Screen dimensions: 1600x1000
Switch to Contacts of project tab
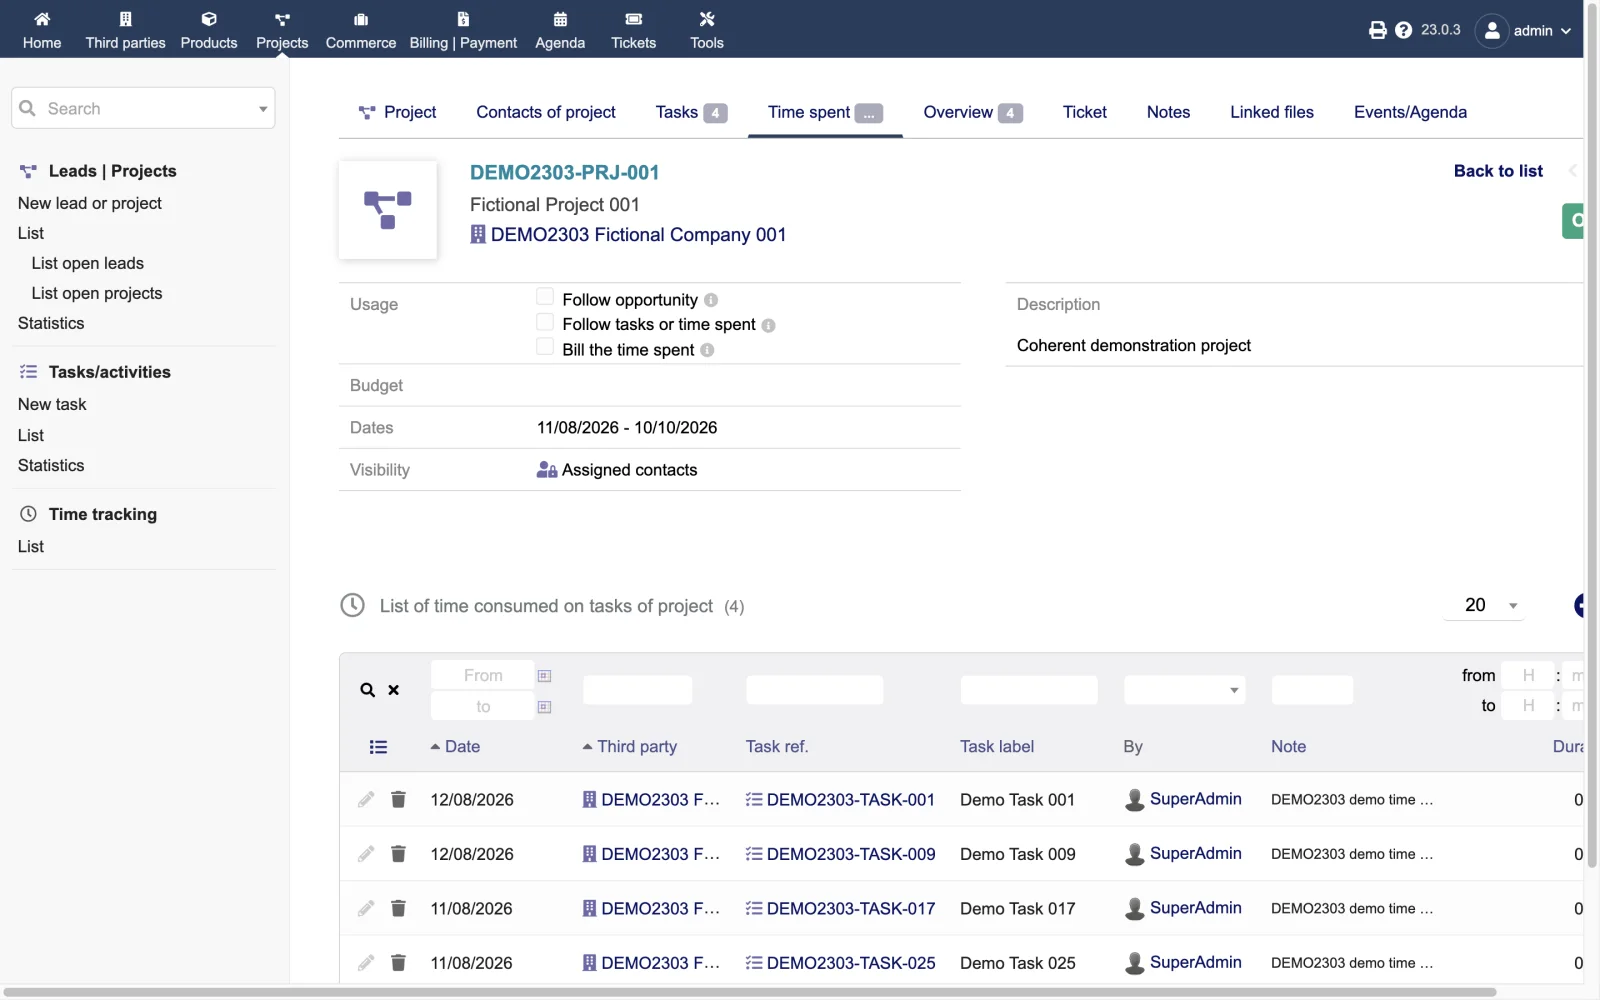pos(546,112)
